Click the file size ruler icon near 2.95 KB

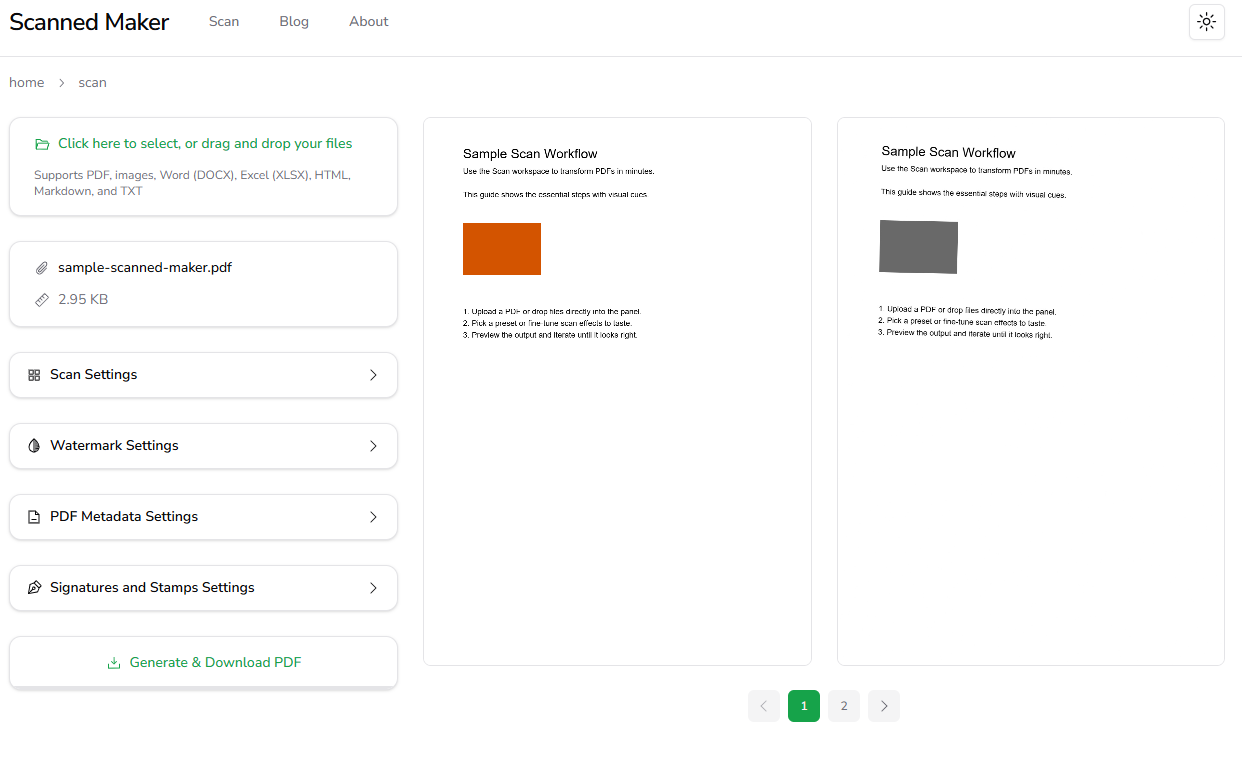click(41, 299)
